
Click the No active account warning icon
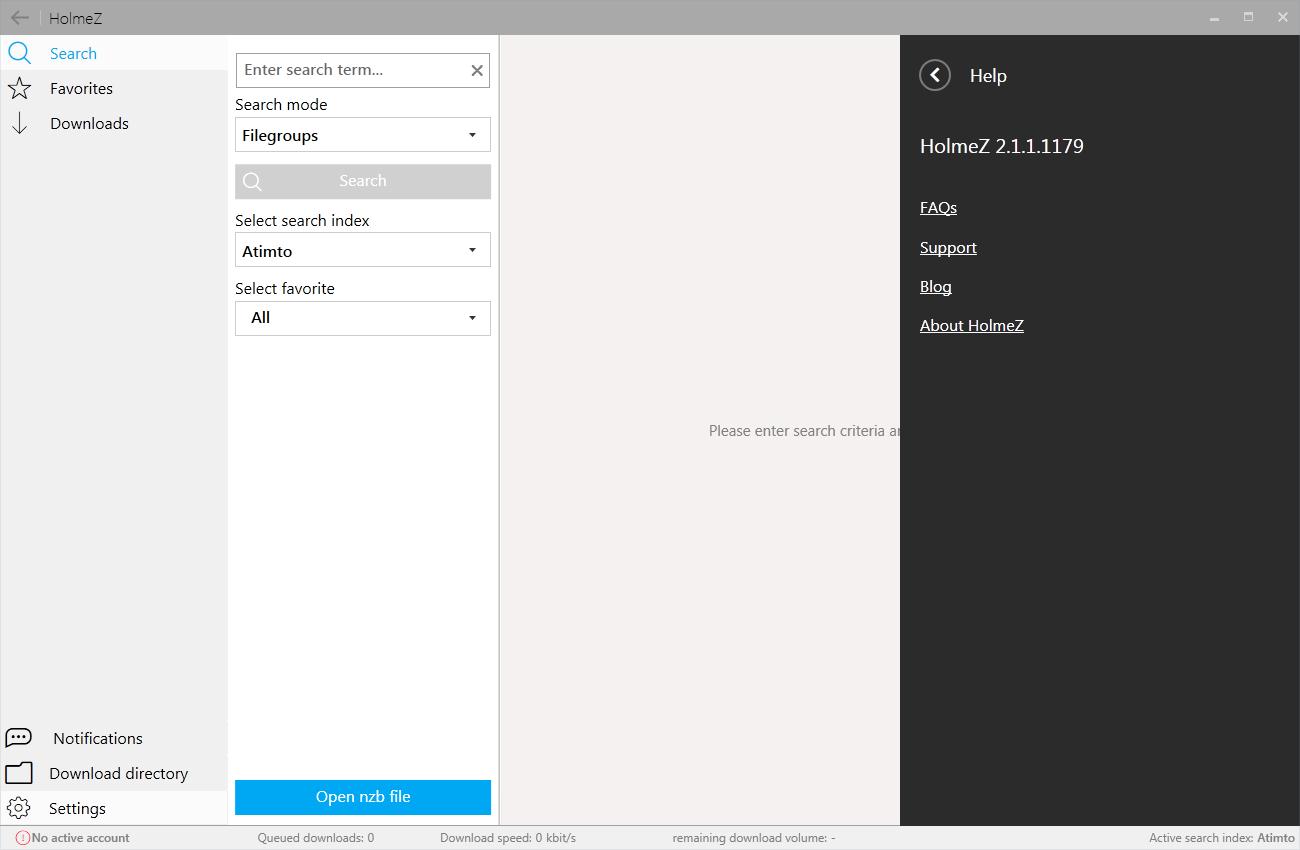pos(23,838)
